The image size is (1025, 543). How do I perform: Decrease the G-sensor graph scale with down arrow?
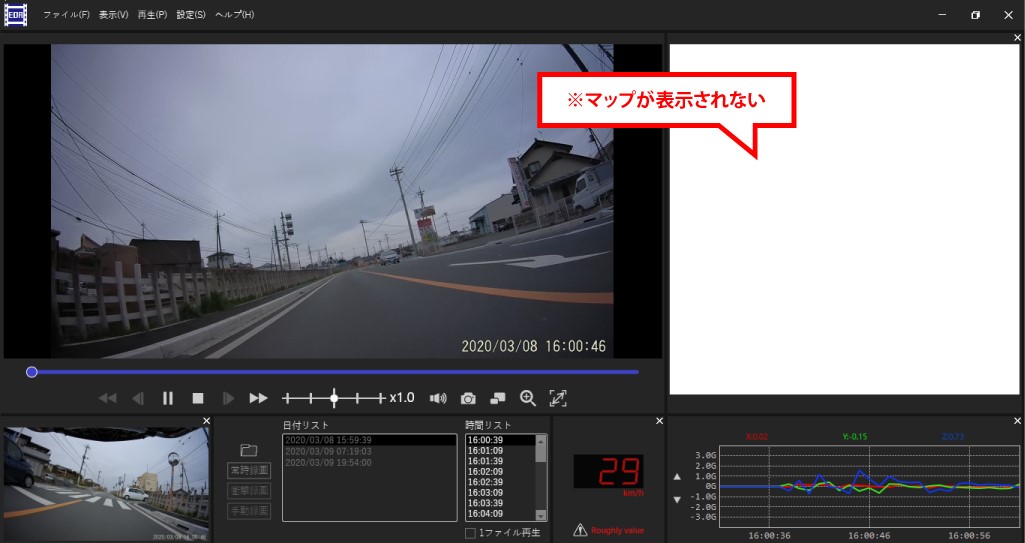point(677,499)
